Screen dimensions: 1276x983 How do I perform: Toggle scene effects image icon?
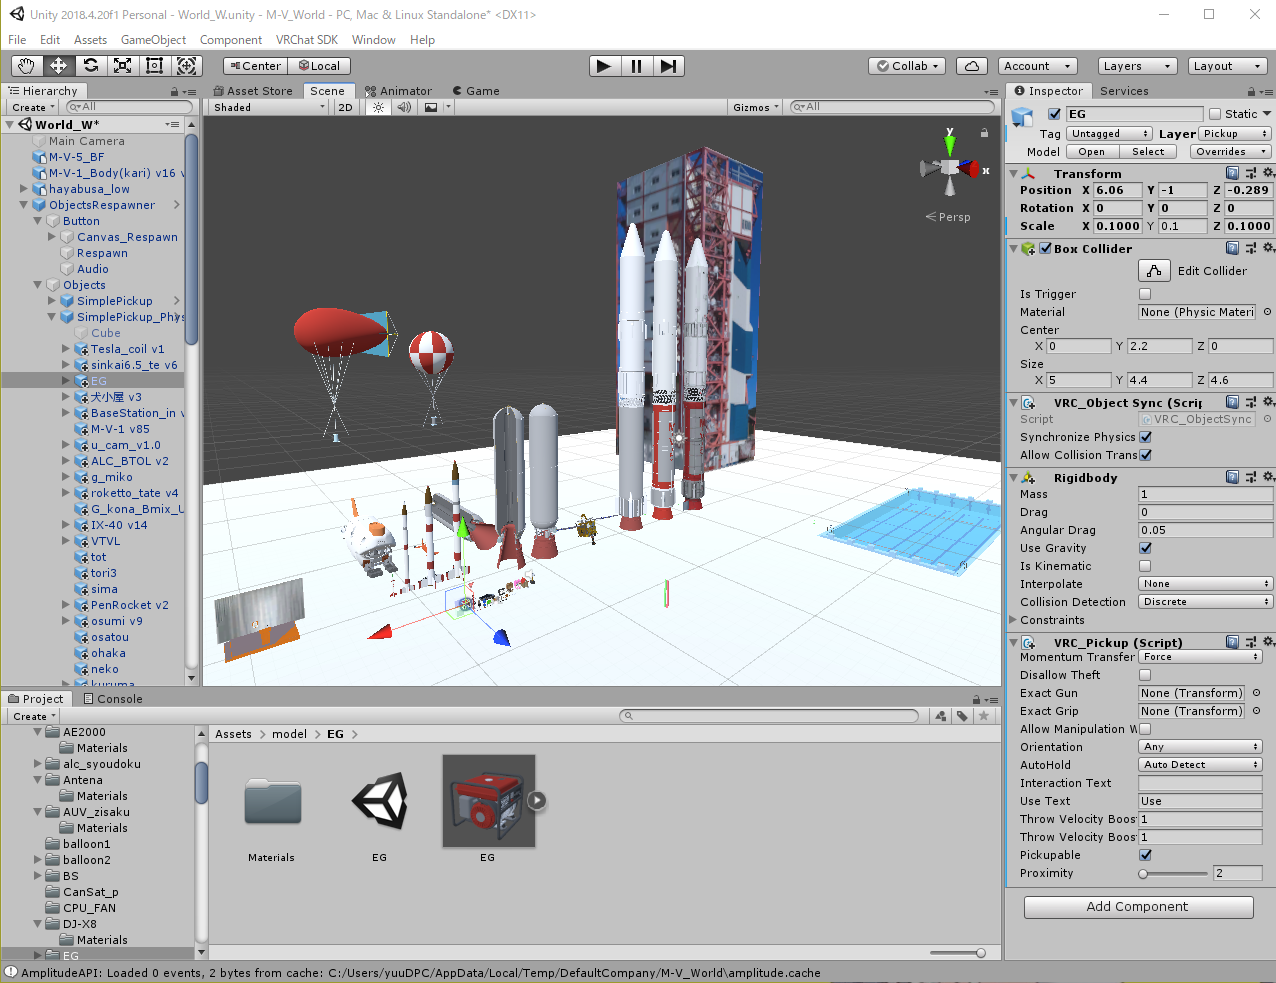pyautogui.click(x=431, y=107)
